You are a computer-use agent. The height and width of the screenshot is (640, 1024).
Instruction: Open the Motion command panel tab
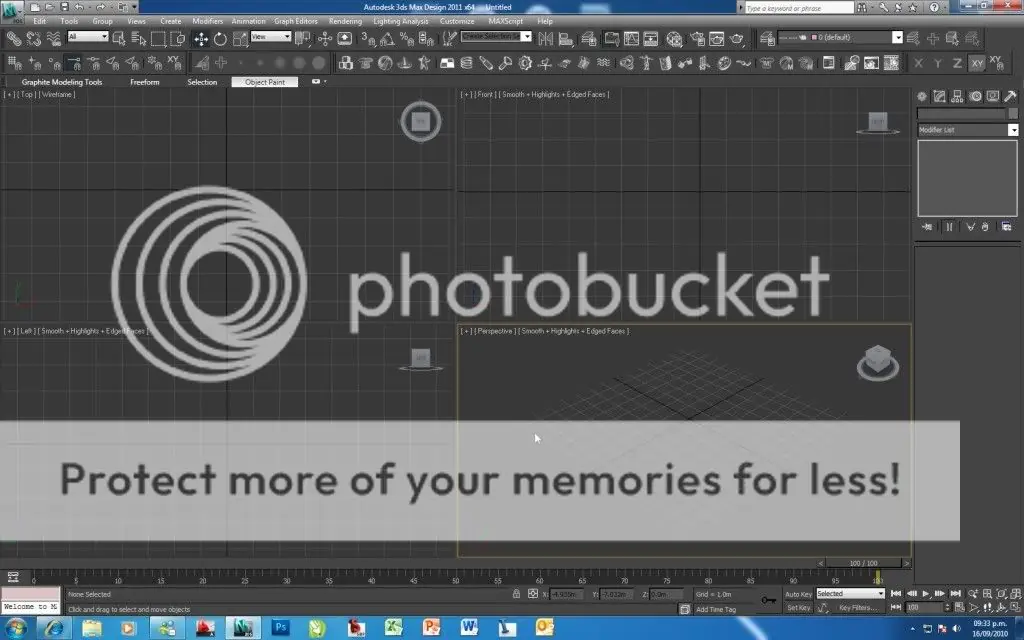pos(975,96)
